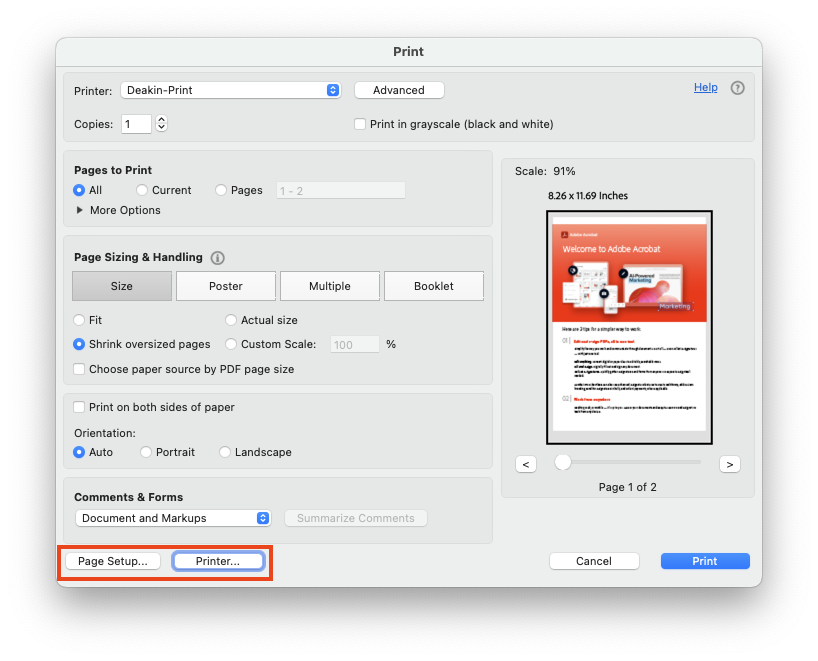Go to next preview page arrow

729,463
